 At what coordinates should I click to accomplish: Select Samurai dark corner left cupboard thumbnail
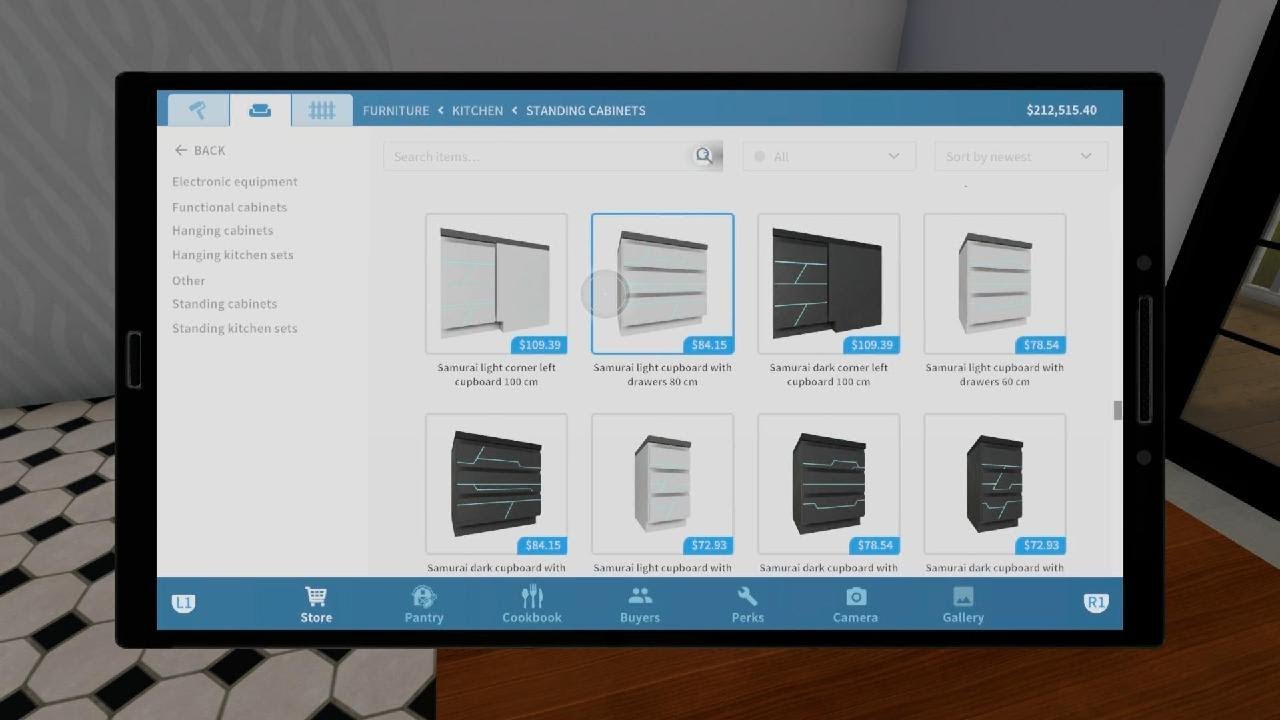pos(828,284)
